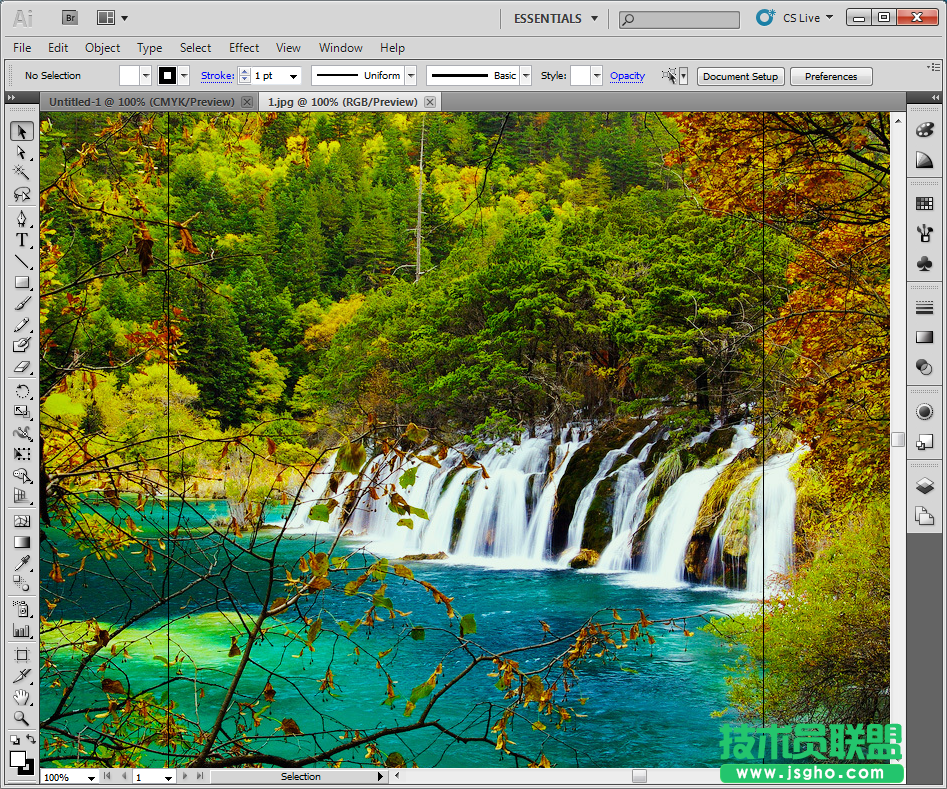Screen dimensions: 947x789
Task: Open the 100% zoom level dropdown
Action: point(91,778)
